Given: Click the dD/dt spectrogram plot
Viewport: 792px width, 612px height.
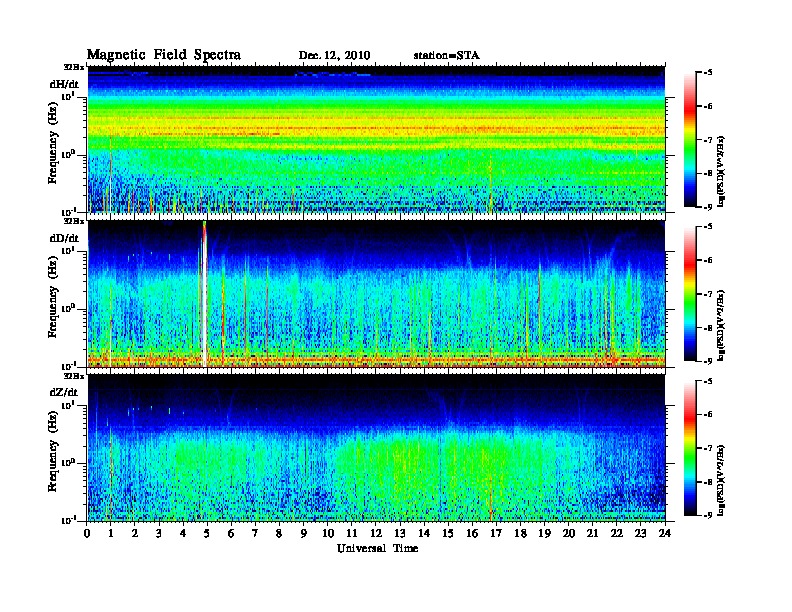Looking at the screenshot, I should click(x=376, y=294).
